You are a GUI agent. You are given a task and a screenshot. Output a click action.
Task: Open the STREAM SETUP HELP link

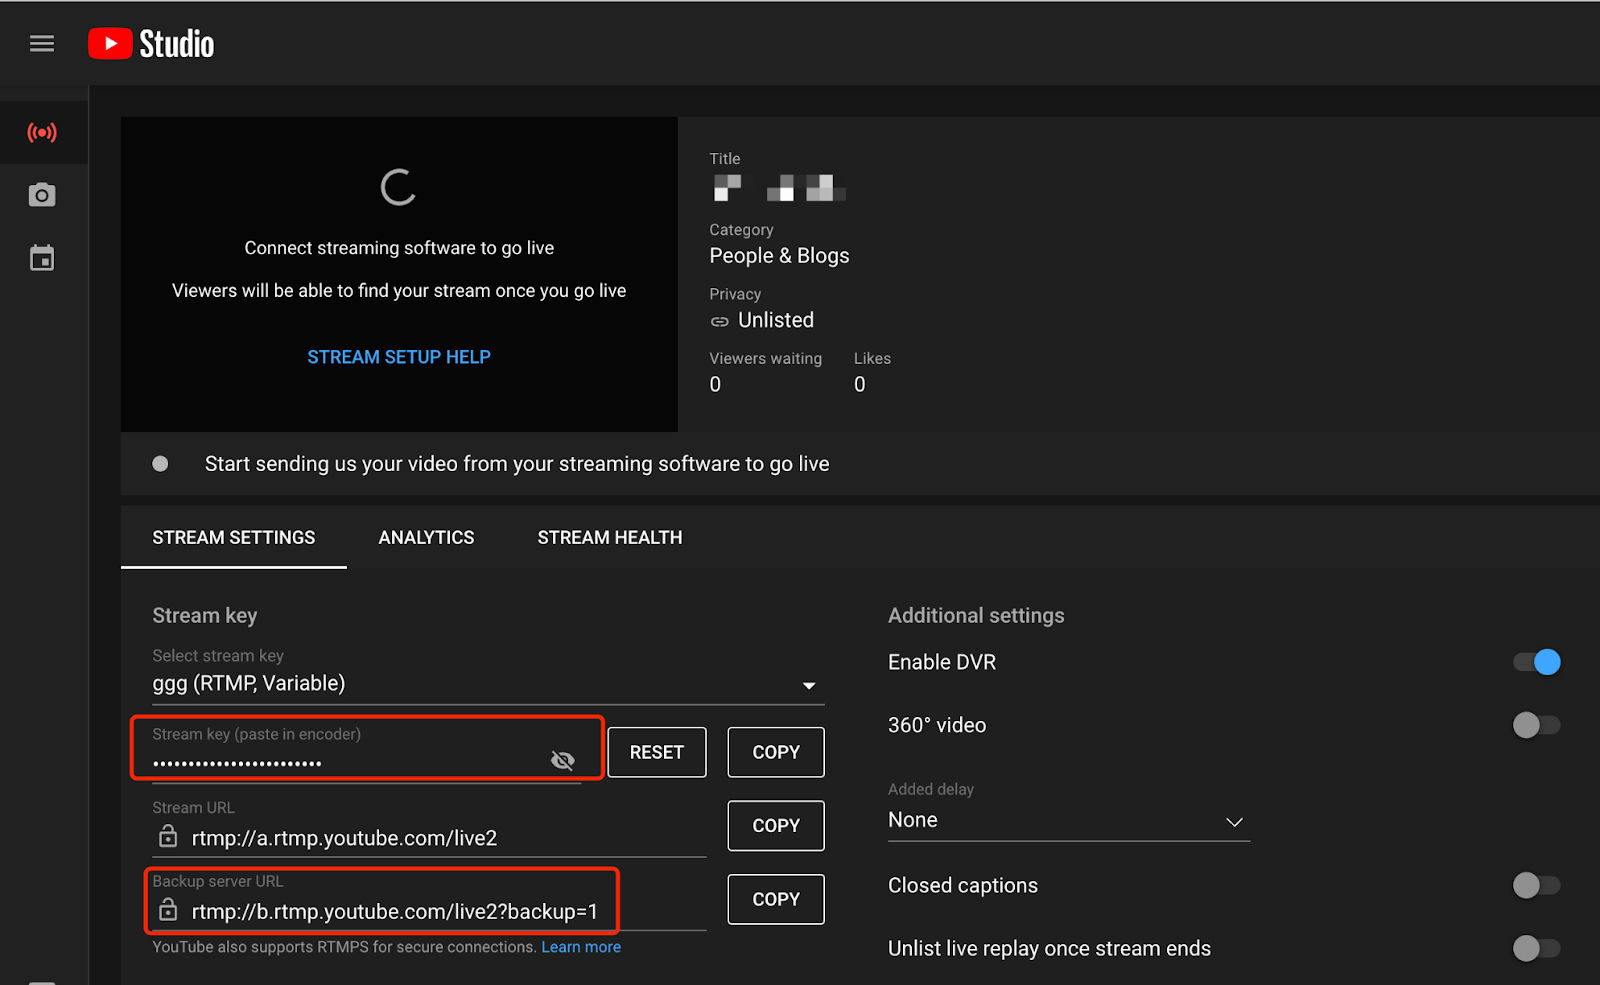click(x=399, y=357)
